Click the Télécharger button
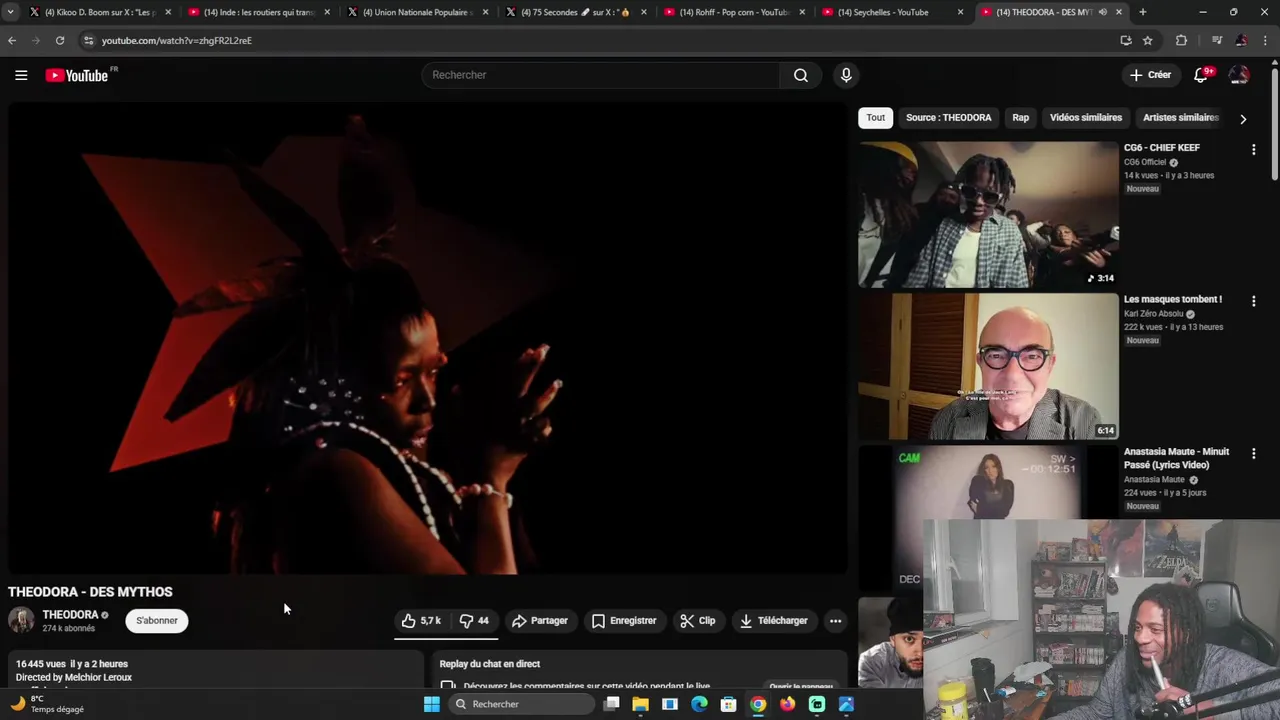 click(773, 621)
